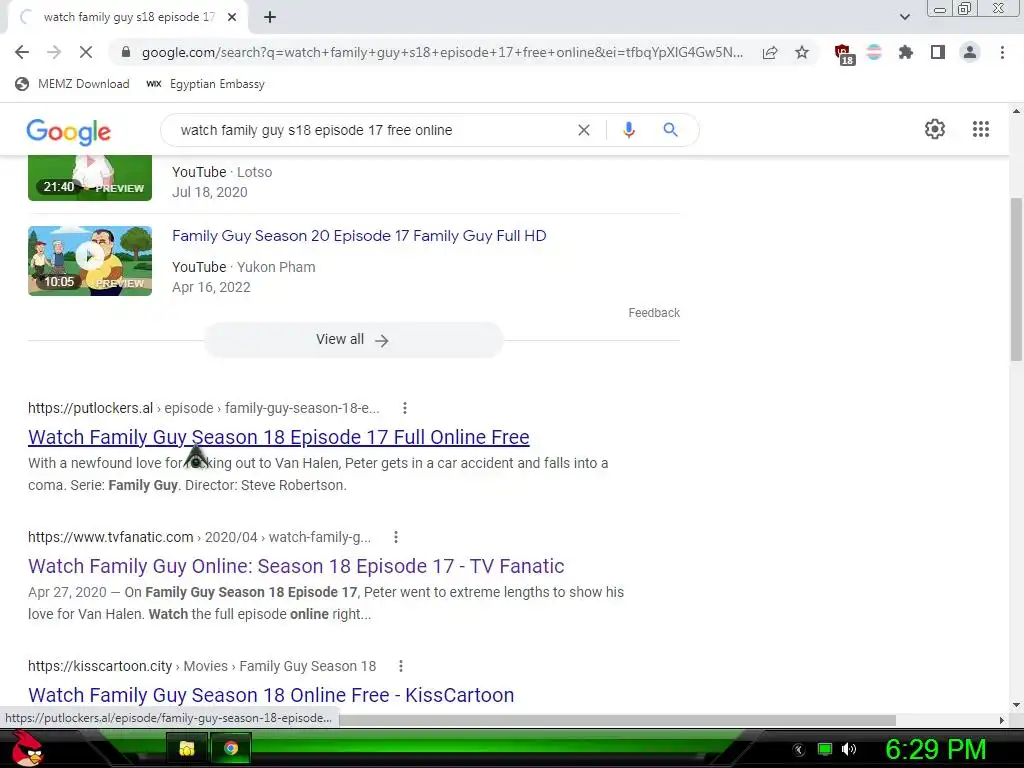The height and width of the screenshot is (768, 1024).
Task: Start voice search with microphone
Action: pos(629,130)
